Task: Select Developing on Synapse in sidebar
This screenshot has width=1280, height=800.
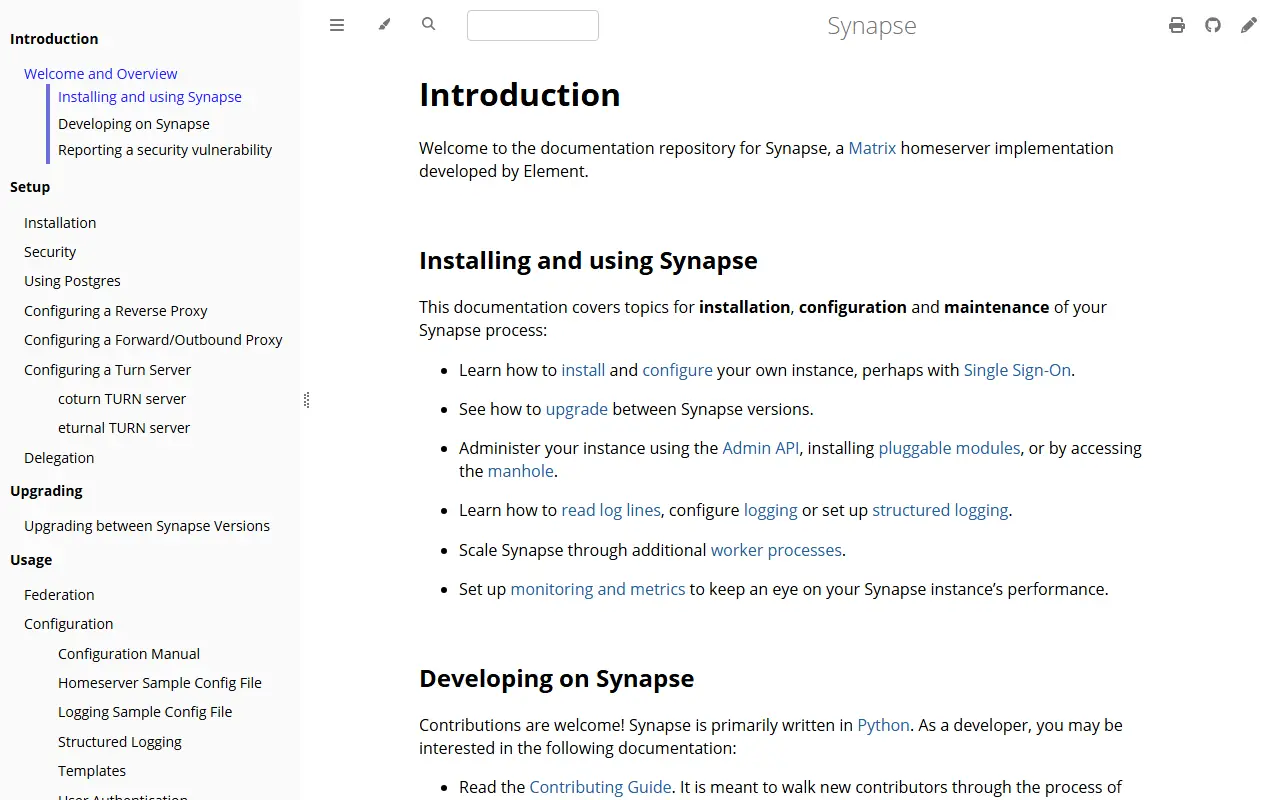Action: [134, 124]
